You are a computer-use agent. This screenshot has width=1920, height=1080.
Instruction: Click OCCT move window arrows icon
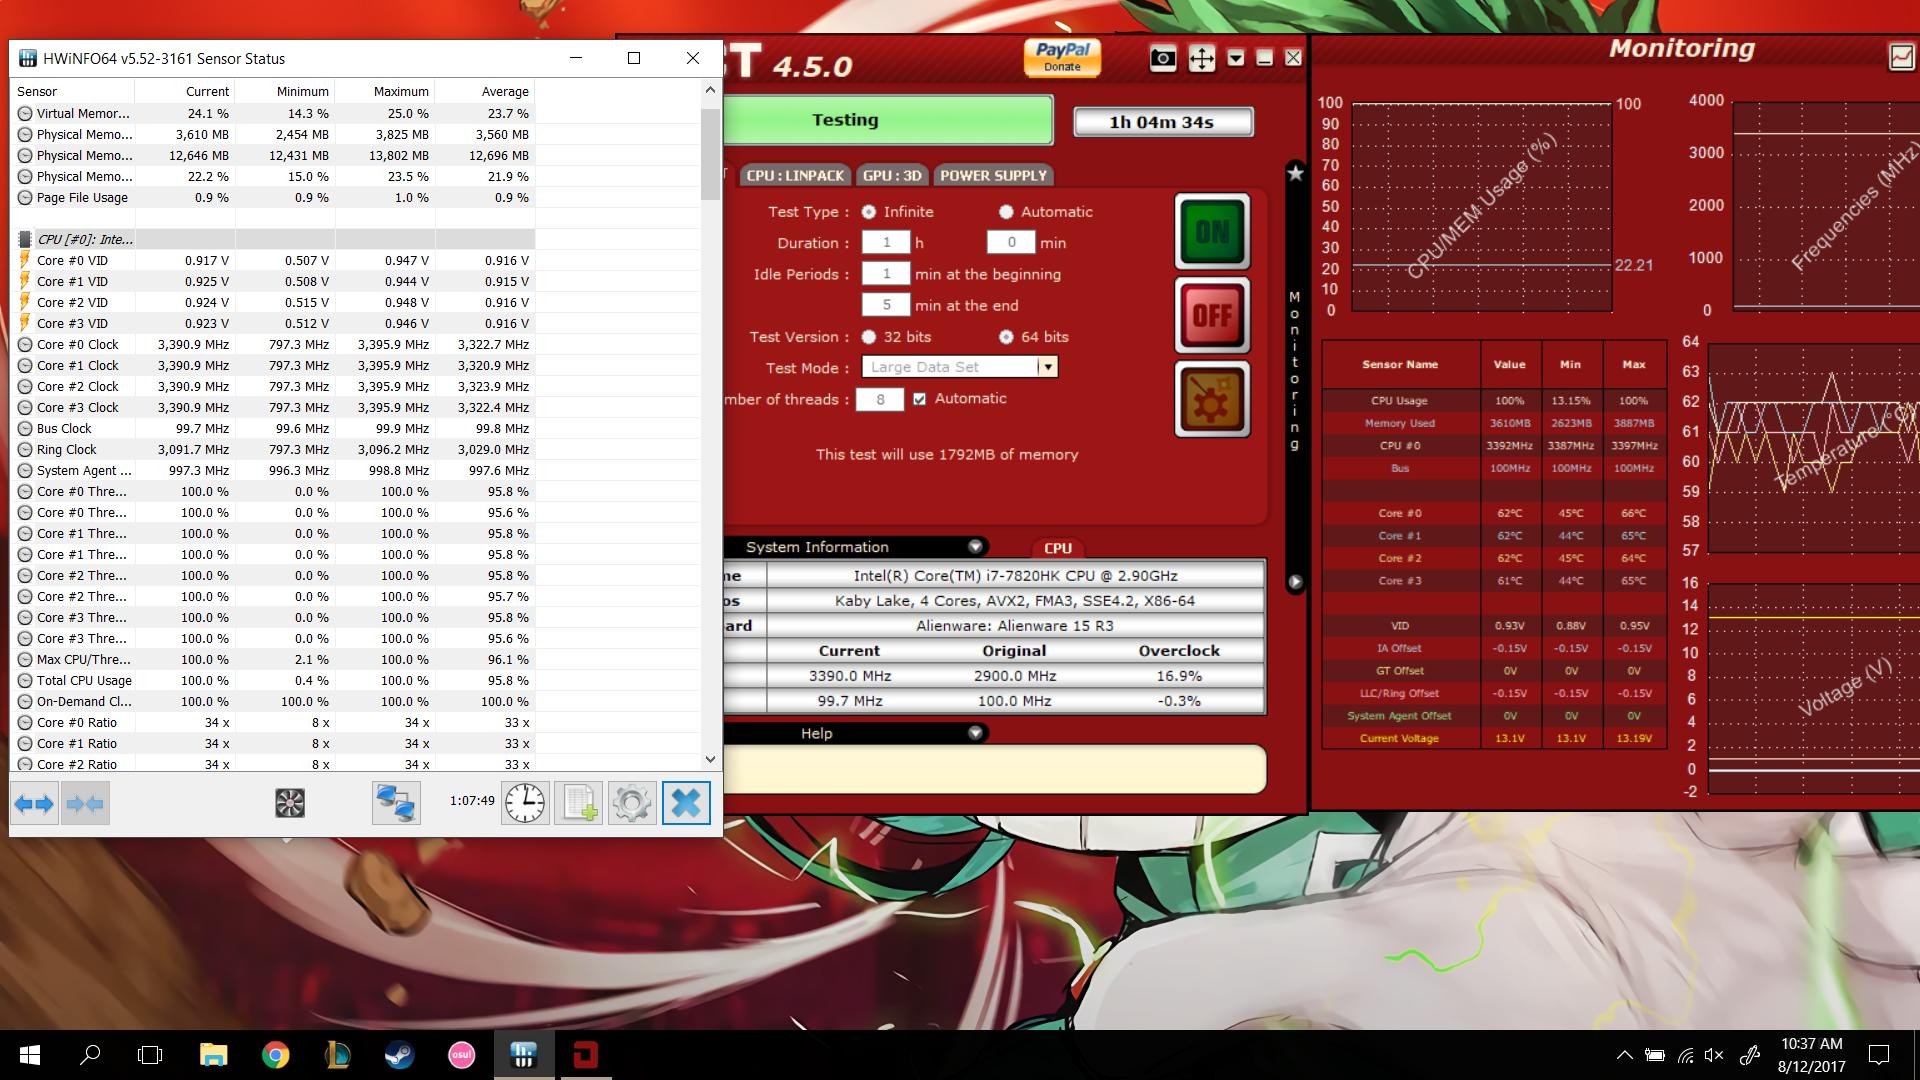click(x=1201, y=58)
